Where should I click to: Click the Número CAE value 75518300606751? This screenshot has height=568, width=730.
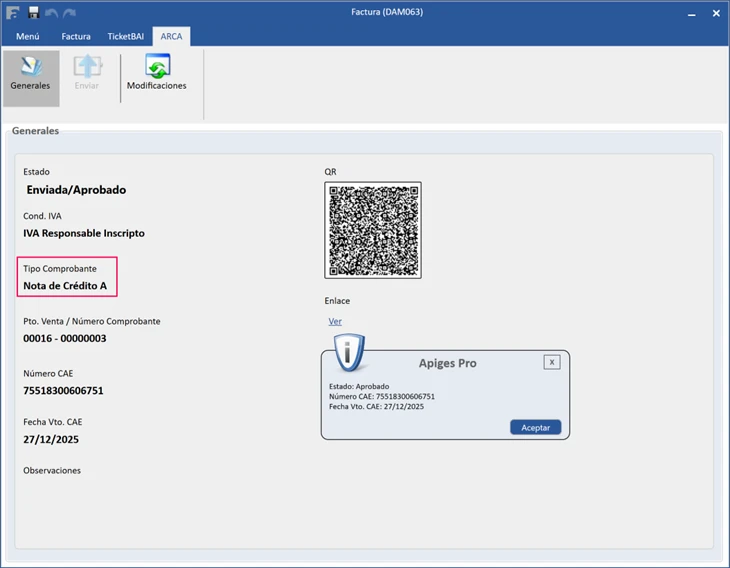[63, 391]
